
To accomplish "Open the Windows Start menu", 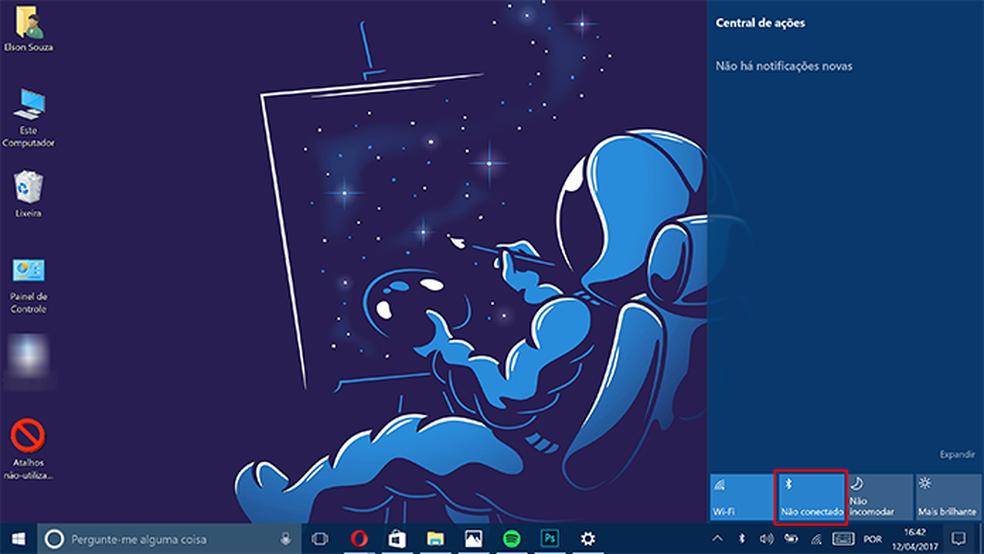I will pyautogui.click(x=18, y=539).
